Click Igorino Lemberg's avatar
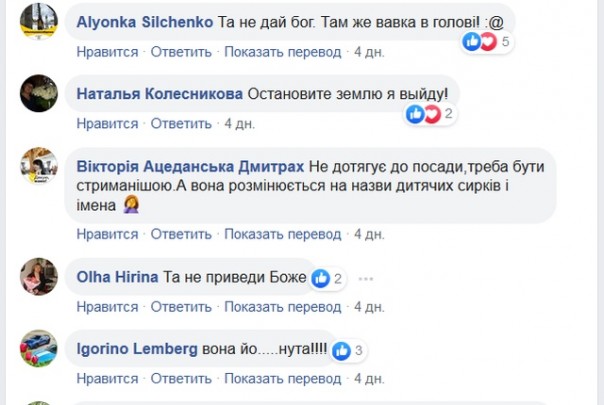This screenshot has height=405, width=604. (39, 348)
